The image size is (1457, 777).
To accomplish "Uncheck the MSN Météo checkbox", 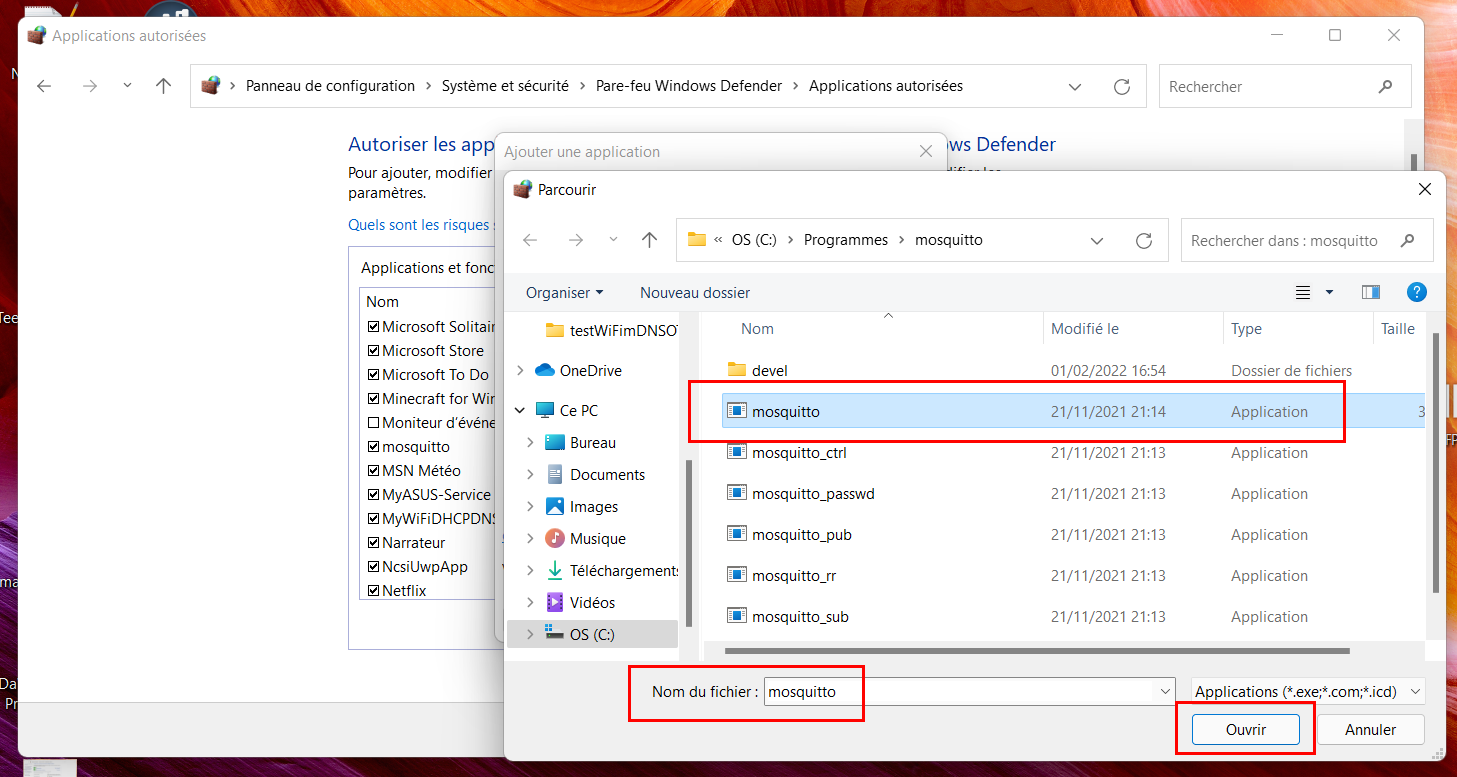I will [373, 470].
